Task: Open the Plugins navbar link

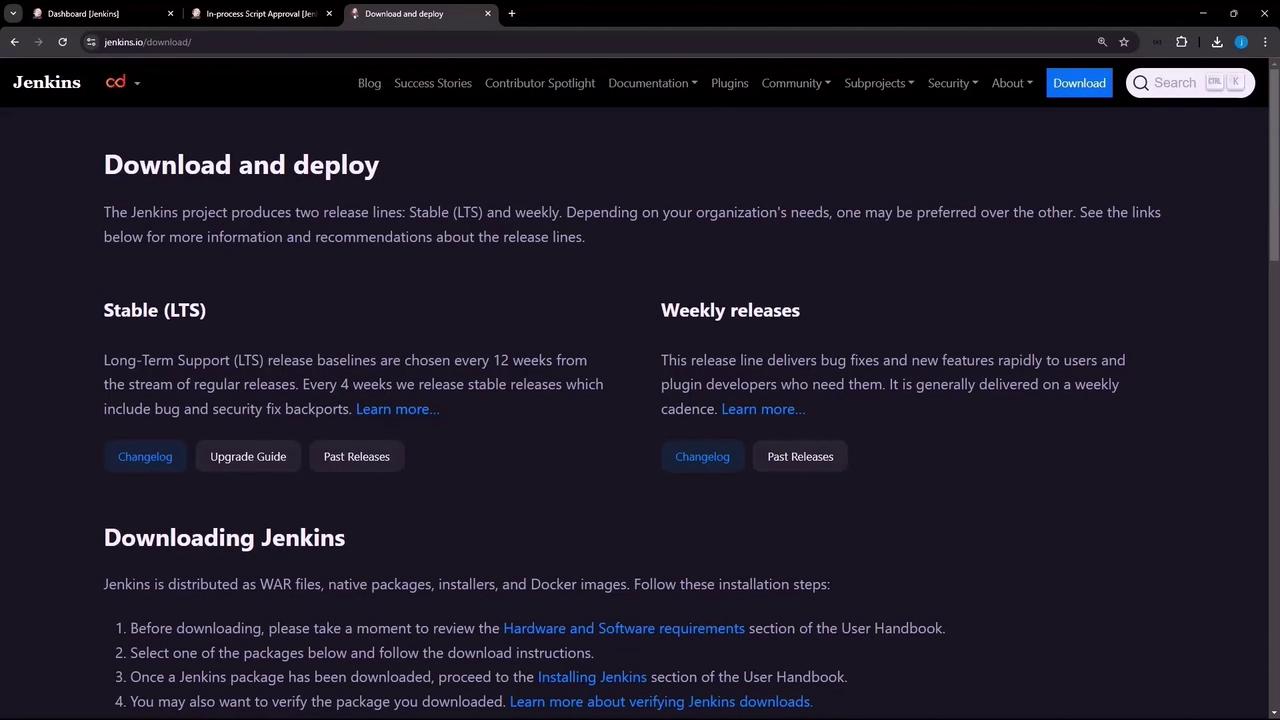Action: (730, 83)
